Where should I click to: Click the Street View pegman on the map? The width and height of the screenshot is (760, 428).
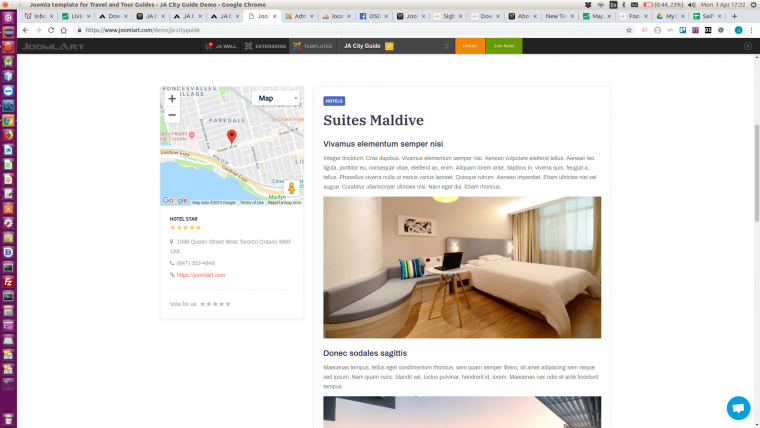[x=291, y=188]
